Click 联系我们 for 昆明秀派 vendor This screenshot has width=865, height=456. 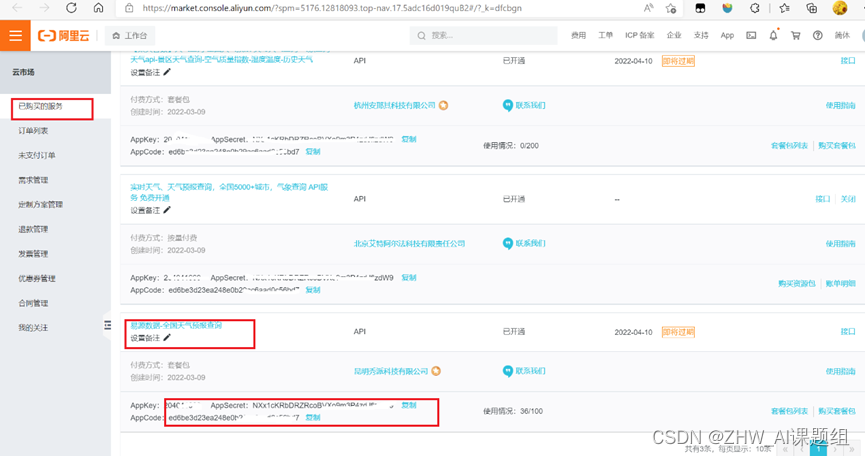click(x=524, y=371)
